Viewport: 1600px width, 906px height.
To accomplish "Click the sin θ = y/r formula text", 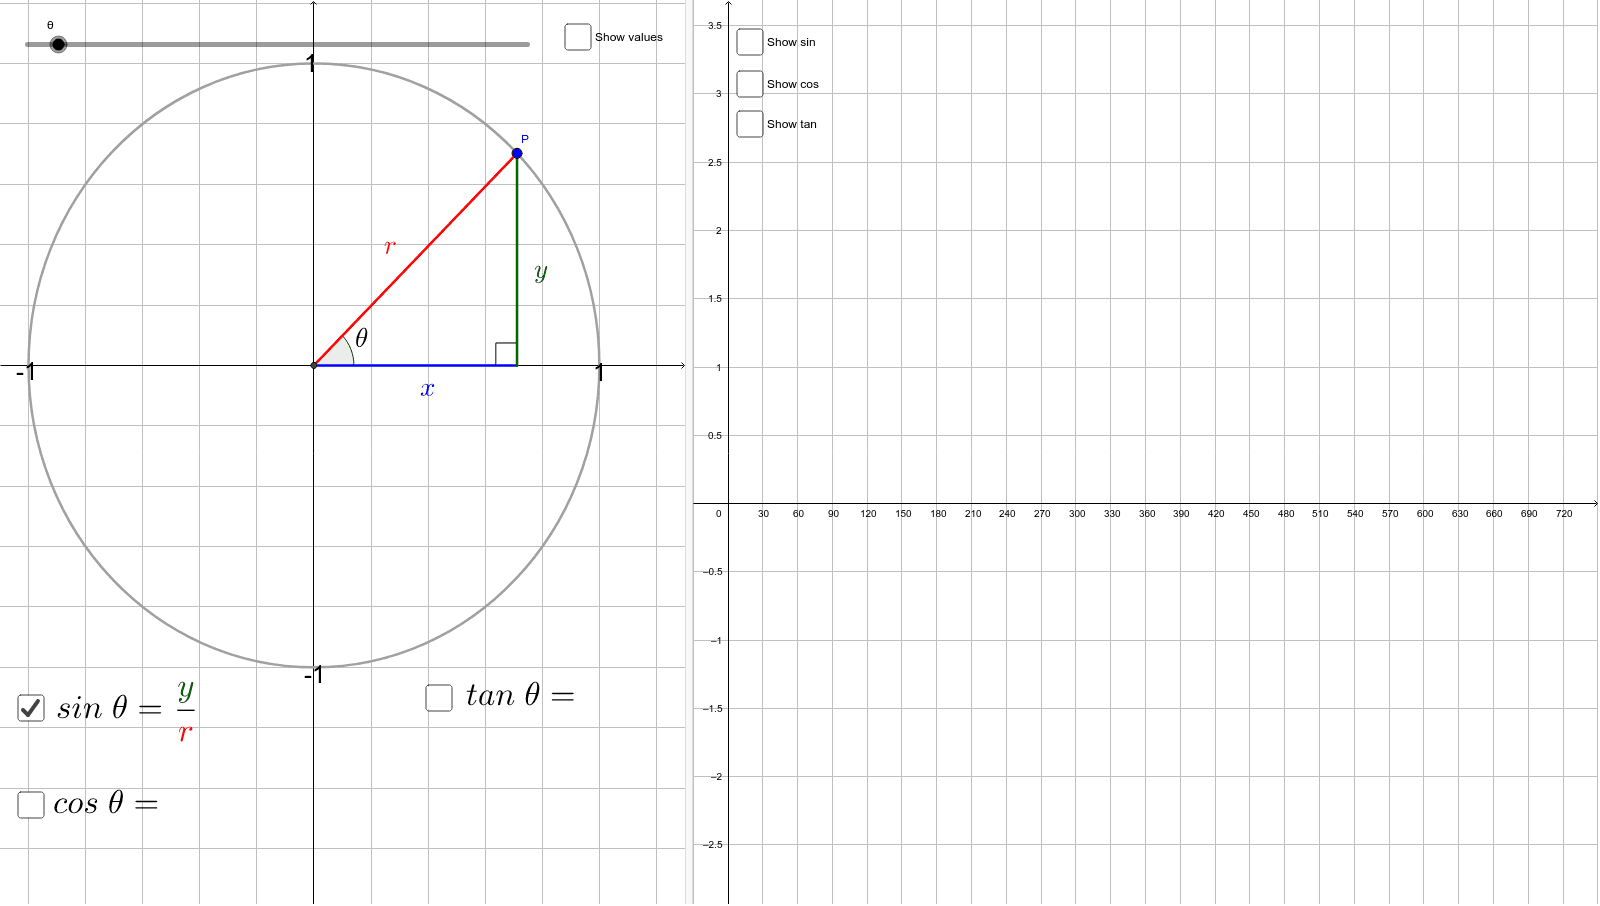I will pyautogui.click(x=120, y=706).
